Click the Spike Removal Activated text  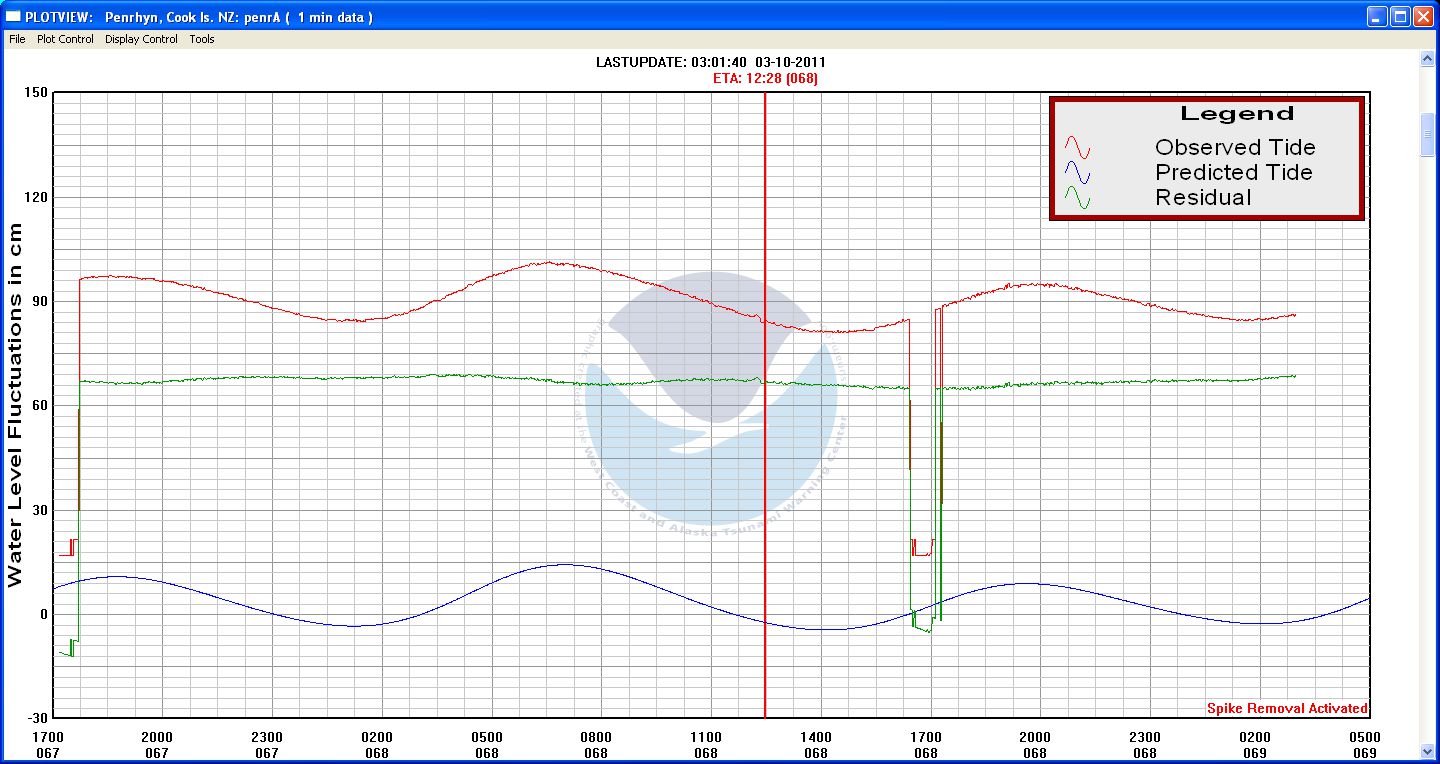(1287, 708)
